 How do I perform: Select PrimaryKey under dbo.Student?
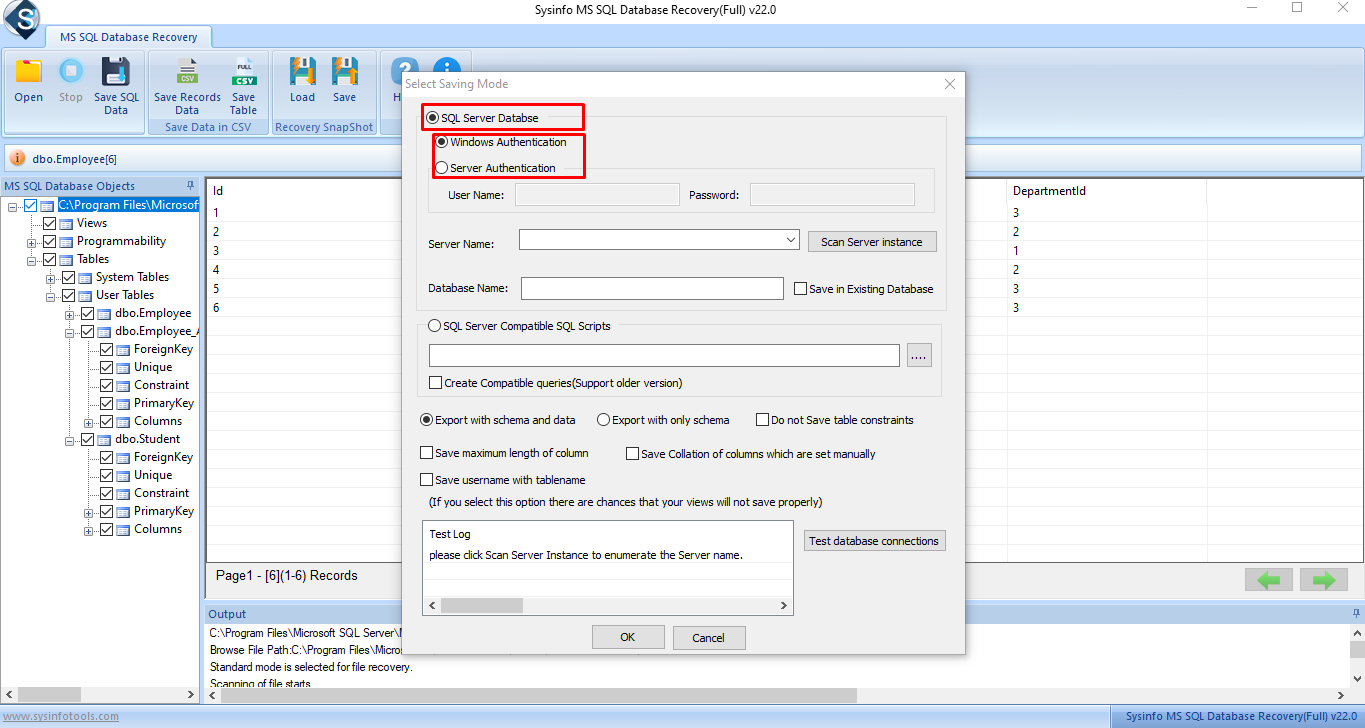[x=164, y=512]
